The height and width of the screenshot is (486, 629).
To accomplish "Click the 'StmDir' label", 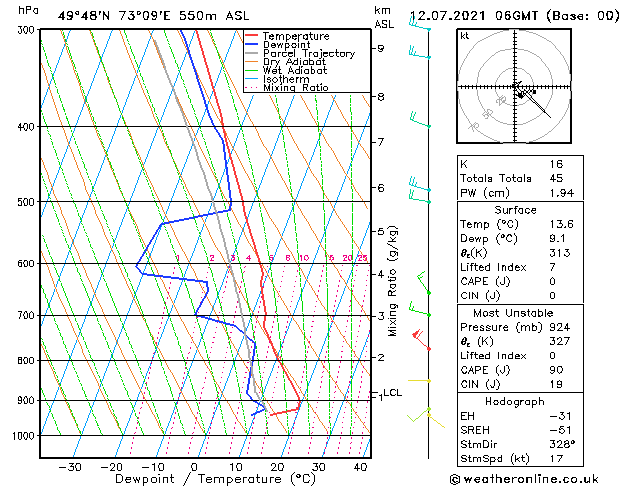I will pyautogui.click(x=479, y=444).
